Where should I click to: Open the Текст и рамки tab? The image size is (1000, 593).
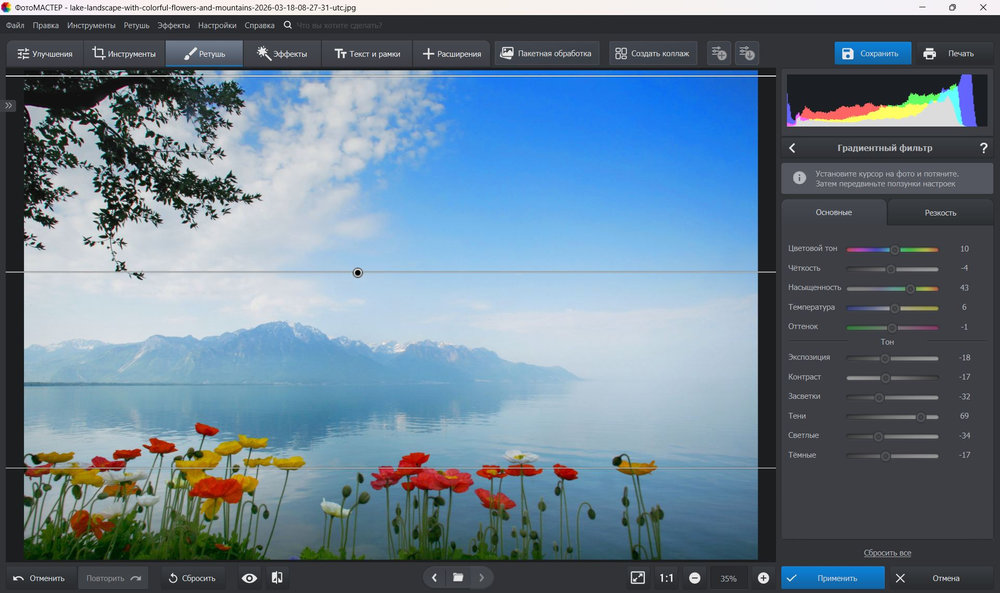[367, 54]
